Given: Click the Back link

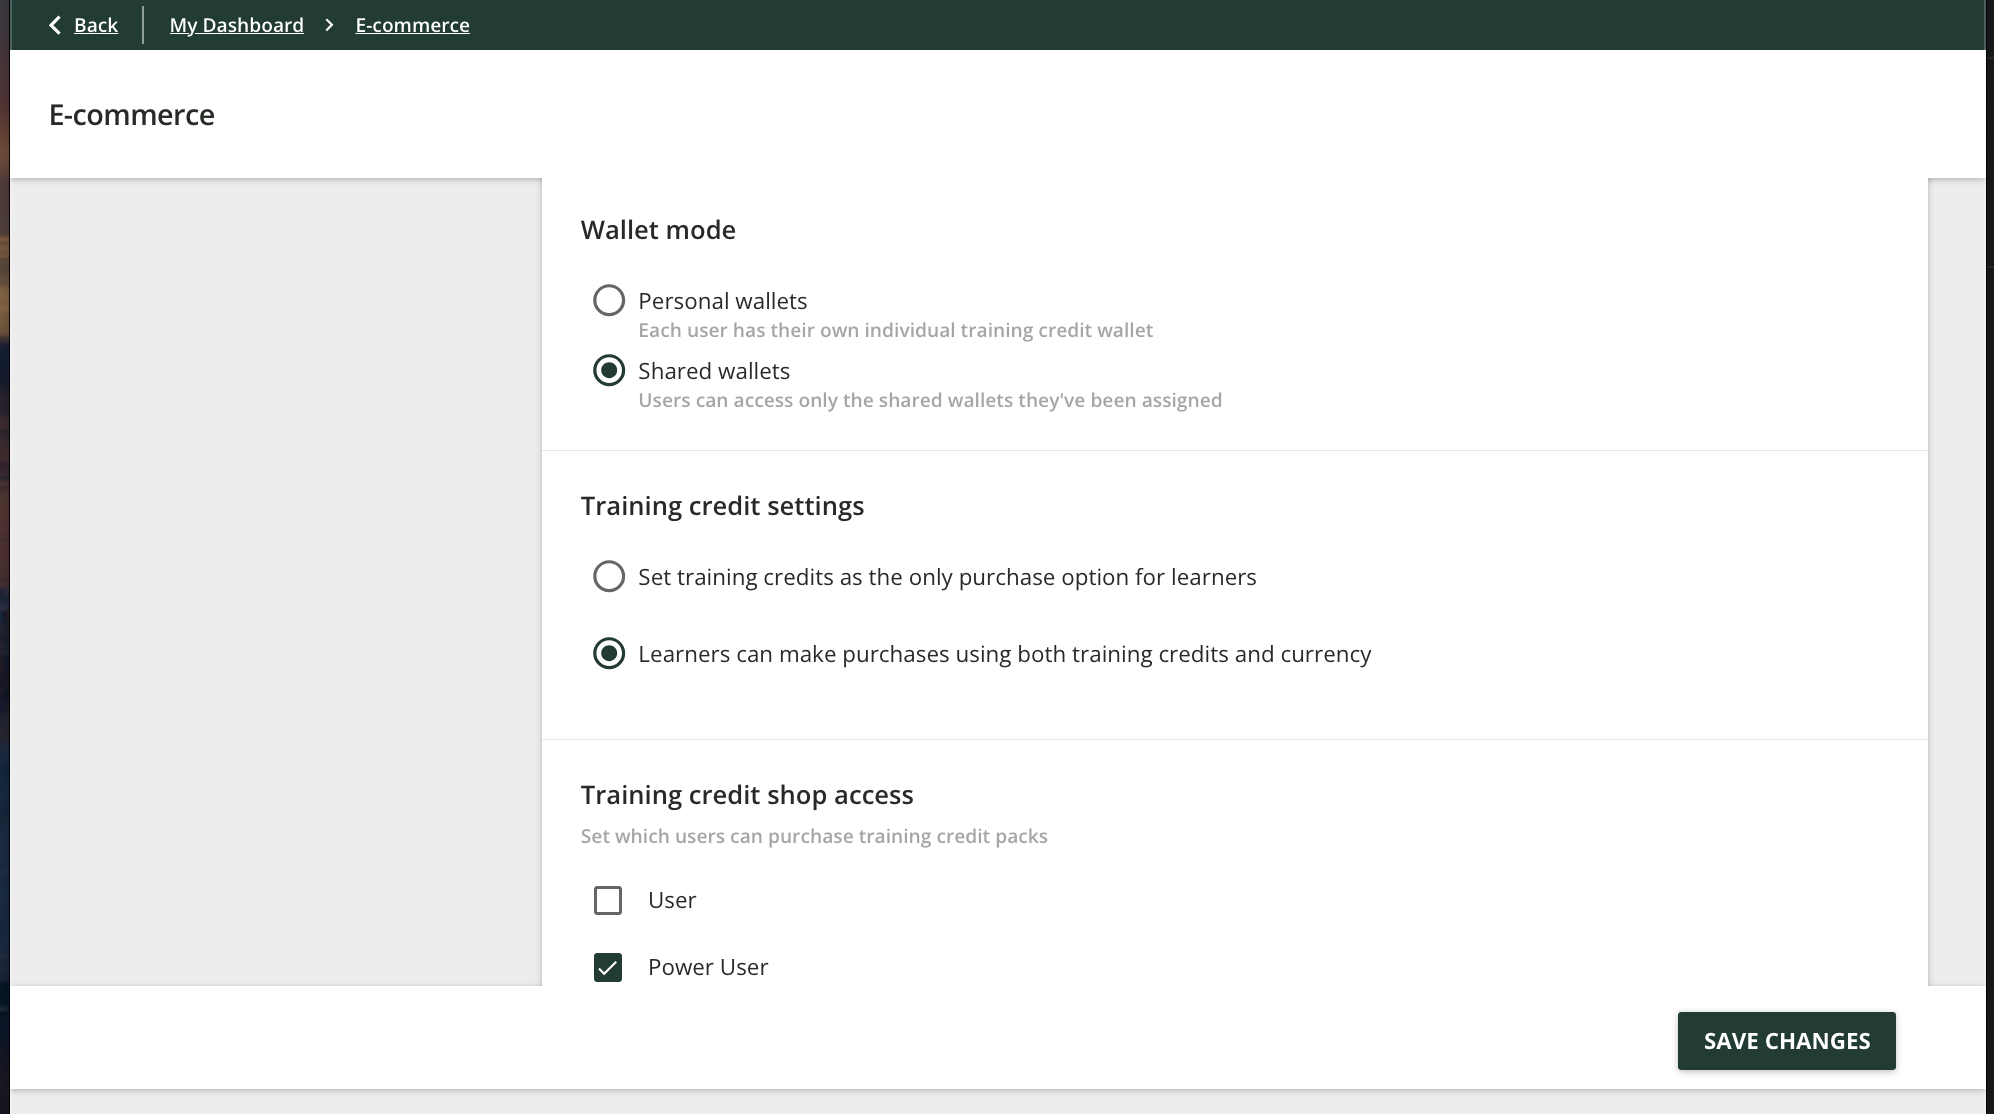Looking at the screenshot, I should pos(96,25).
